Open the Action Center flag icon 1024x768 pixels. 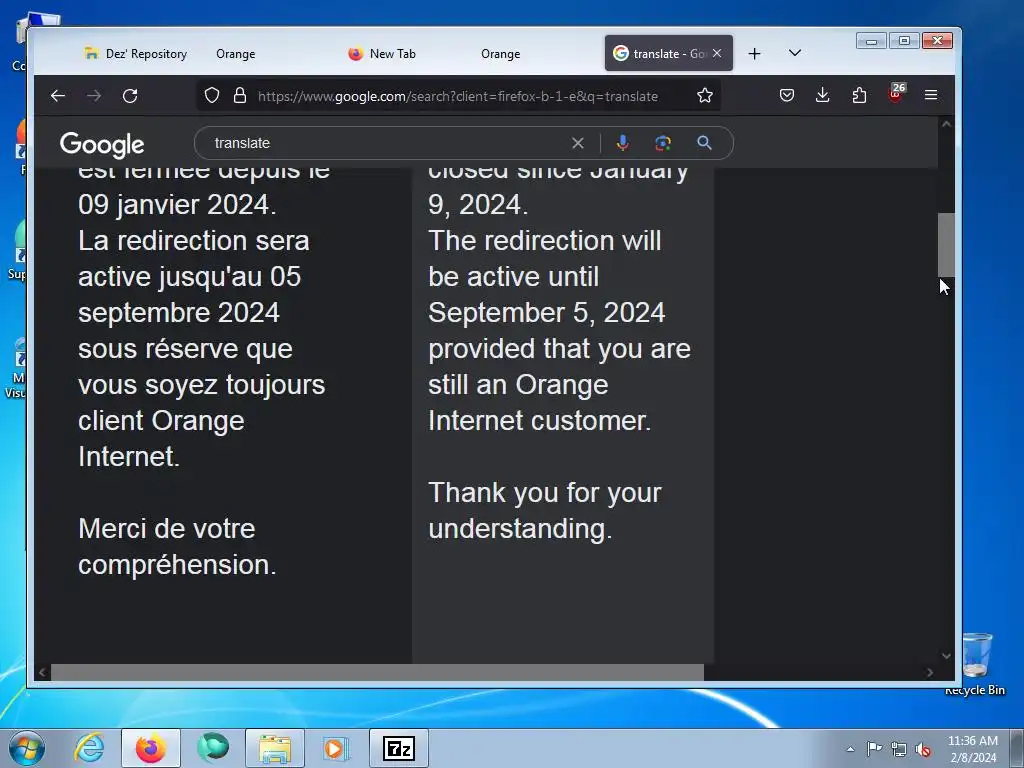tap(874, 749)
